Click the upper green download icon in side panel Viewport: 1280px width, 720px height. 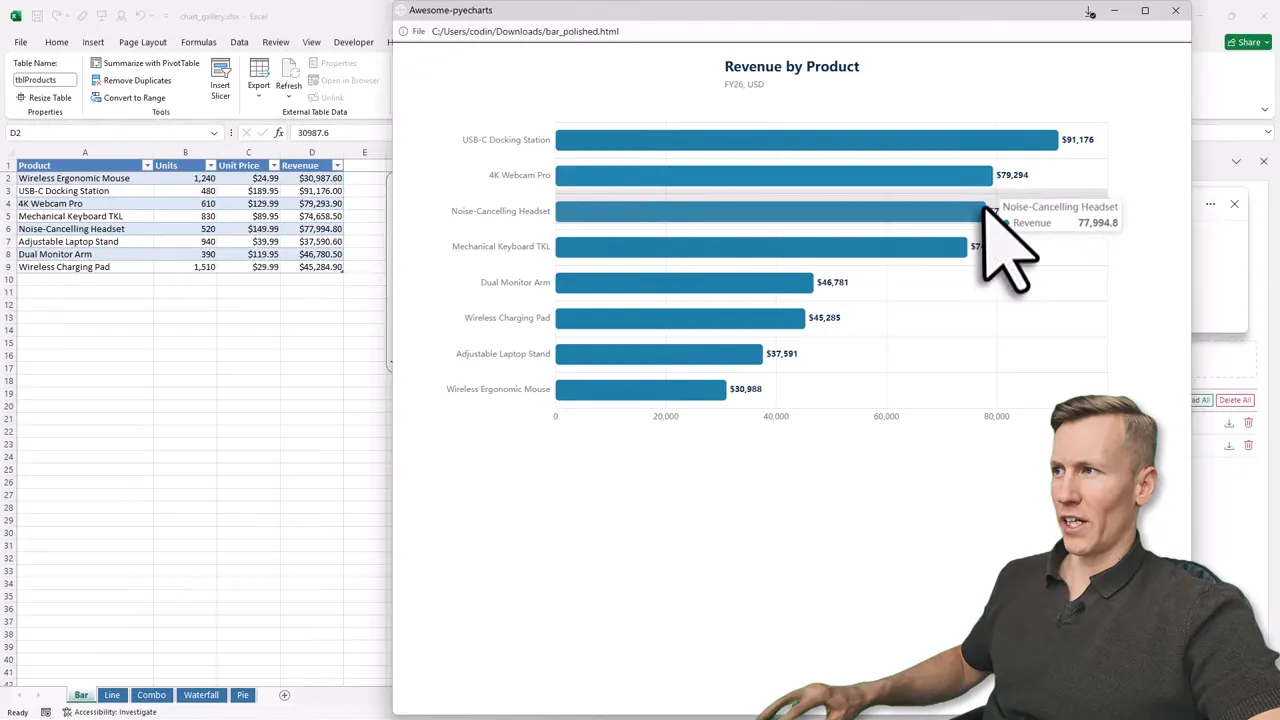(1229, 423)
